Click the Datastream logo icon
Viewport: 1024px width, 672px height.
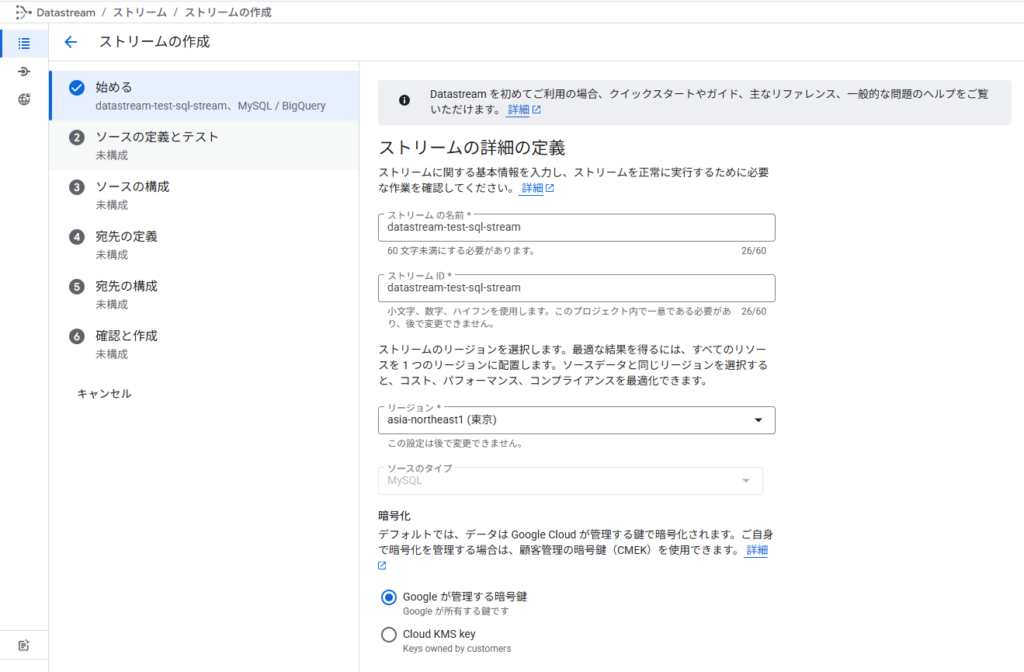click(23, 13)
